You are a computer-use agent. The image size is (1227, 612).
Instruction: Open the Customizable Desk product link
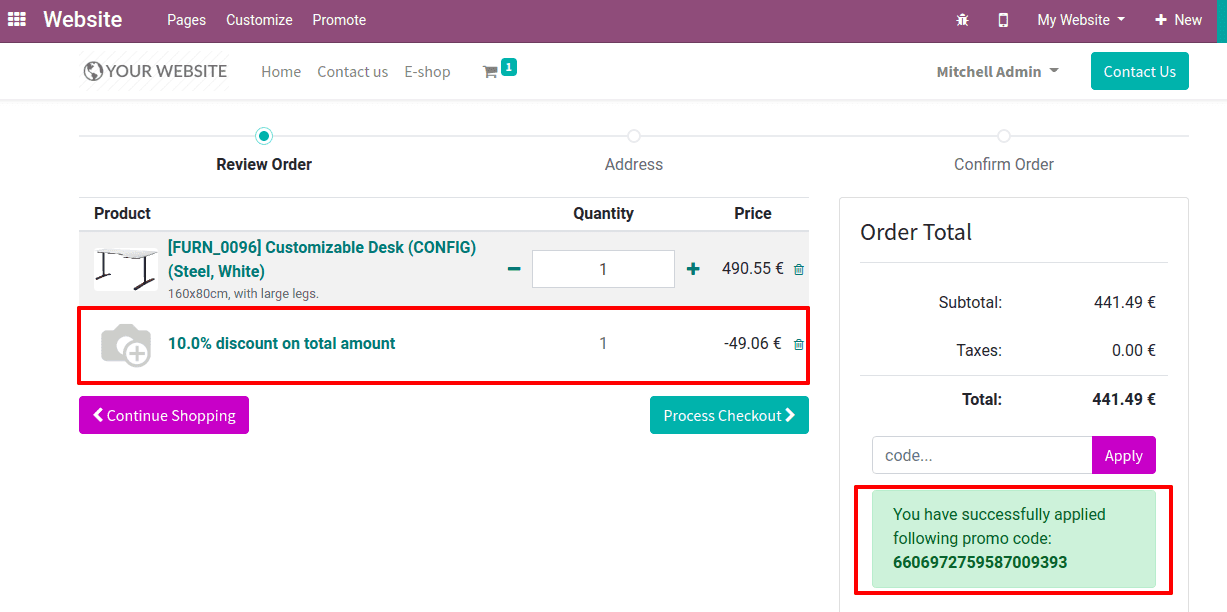[322, 259]
